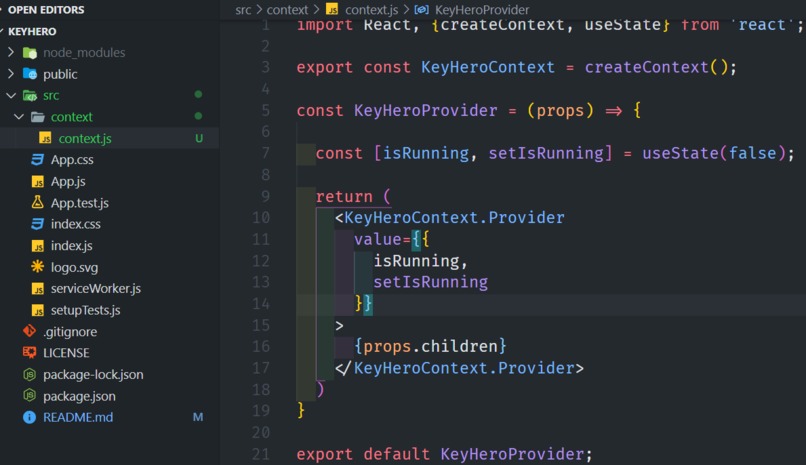Click the test flask icon of App.test.js
This screenshot has width=806, height=465.
point(38,202)
